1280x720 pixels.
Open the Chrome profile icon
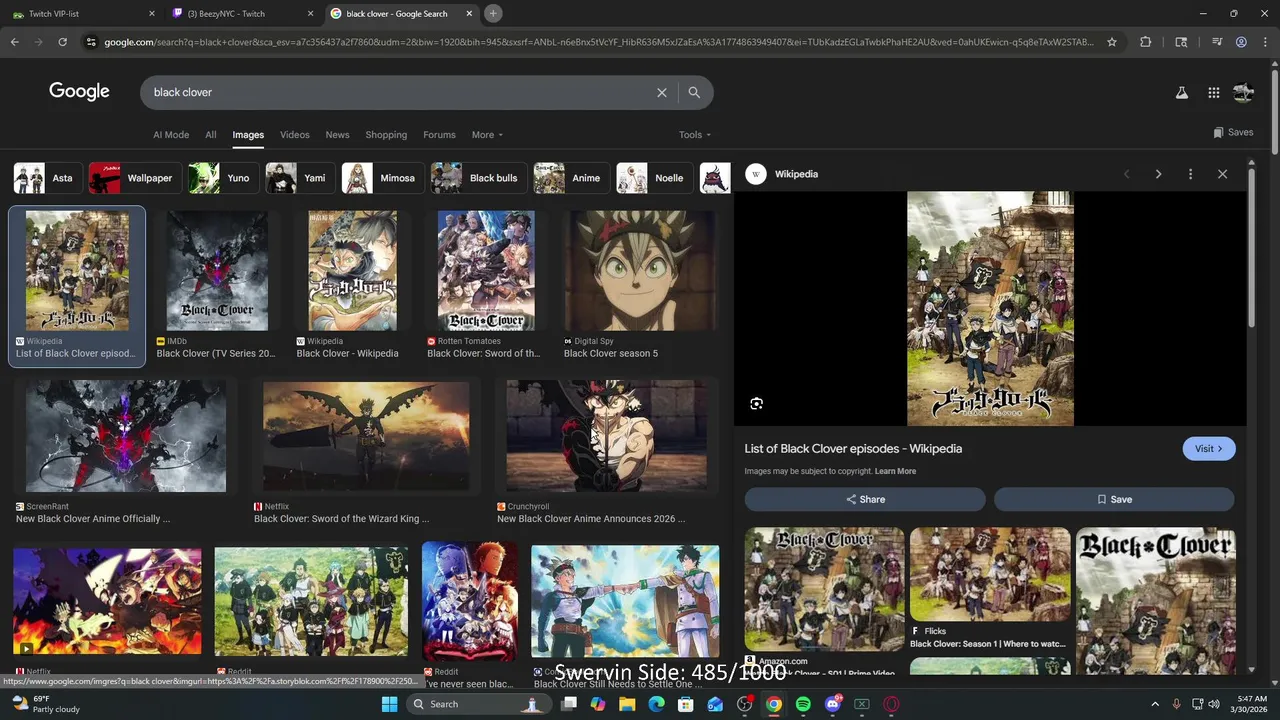(1241, 42)
